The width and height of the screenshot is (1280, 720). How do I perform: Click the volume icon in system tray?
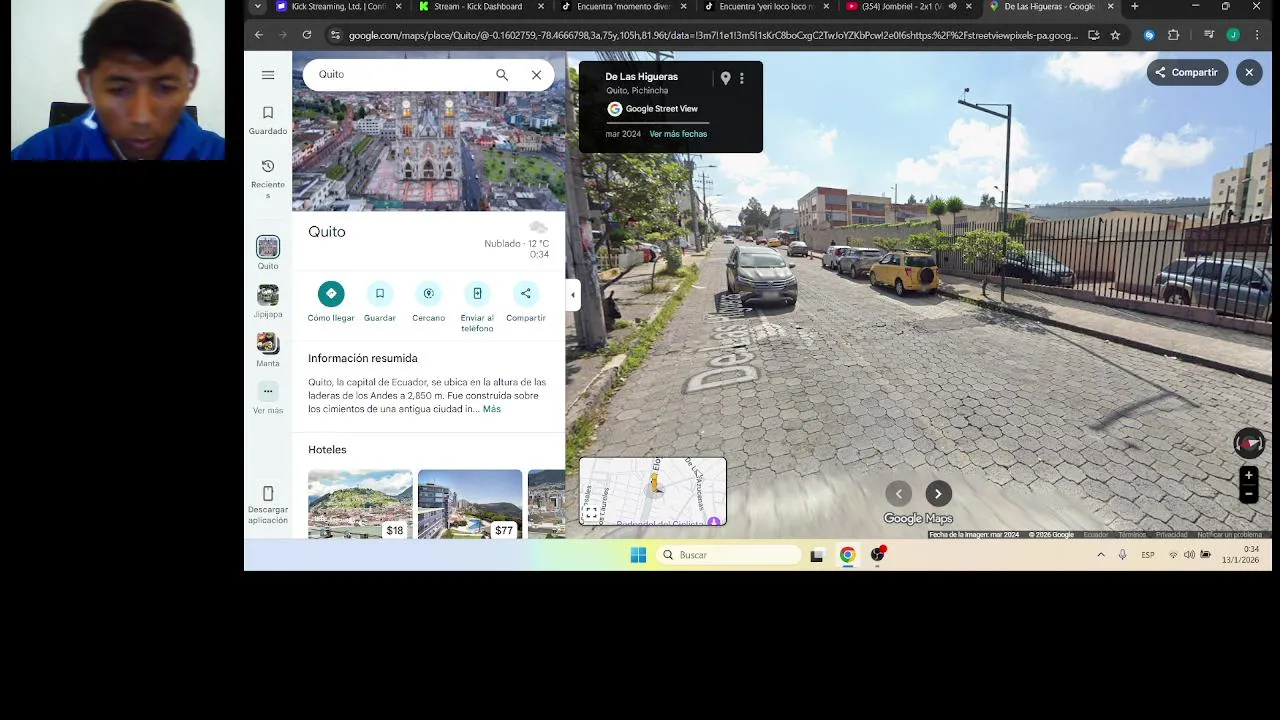(1189, 555)
